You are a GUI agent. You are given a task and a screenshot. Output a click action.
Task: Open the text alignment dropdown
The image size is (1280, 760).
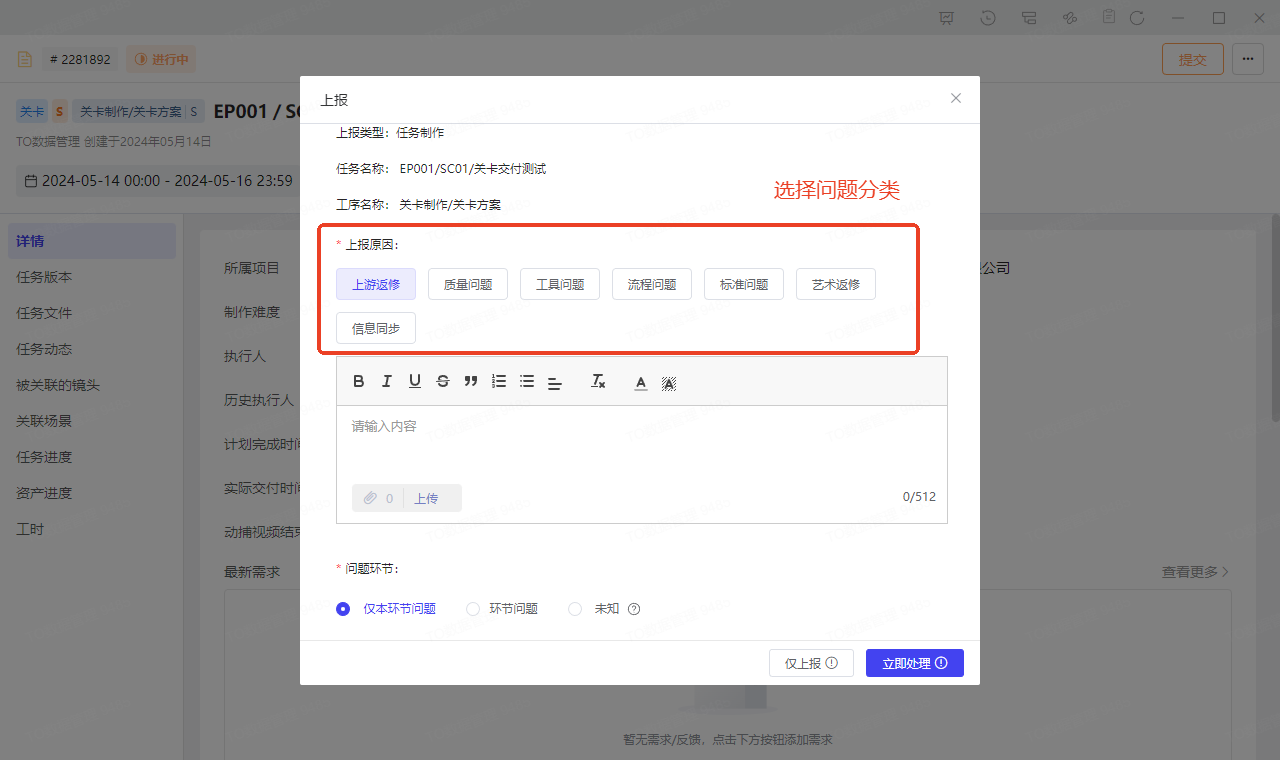coord(555,382)
